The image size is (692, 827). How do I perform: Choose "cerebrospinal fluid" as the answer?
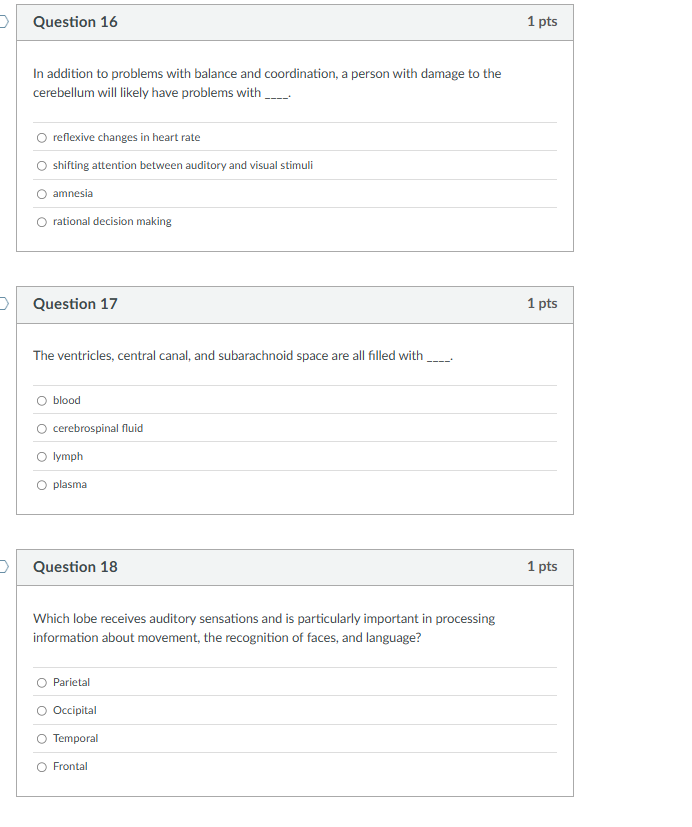coord(41,428)
